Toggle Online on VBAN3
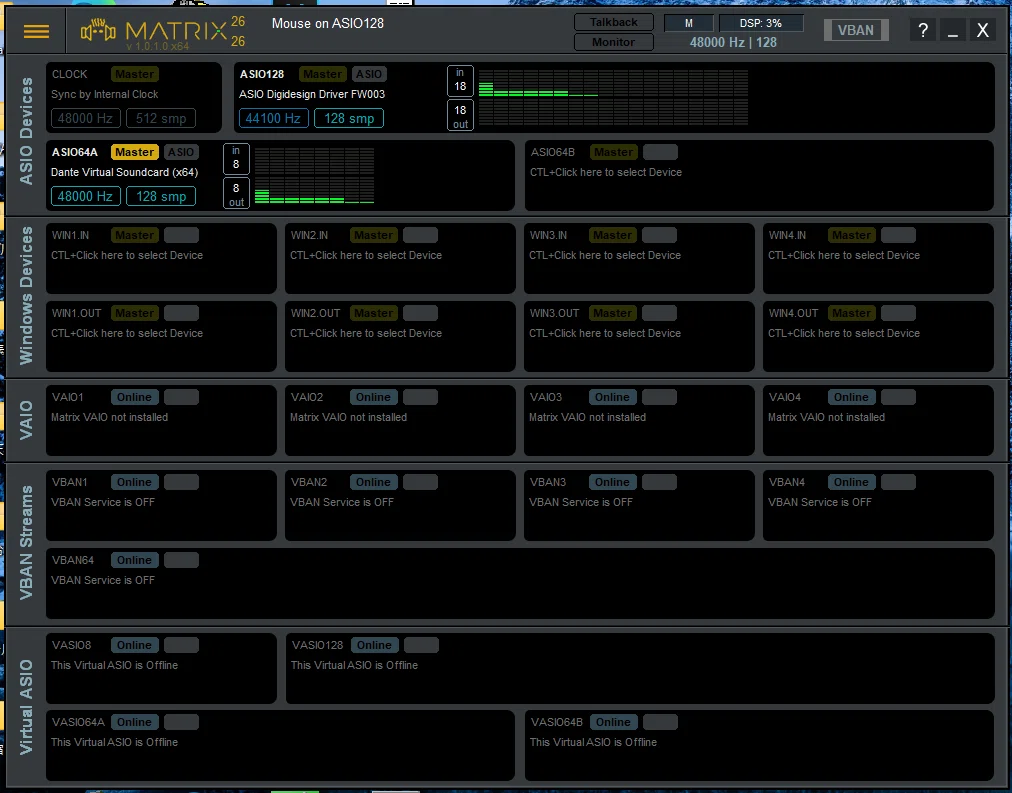The width and height of the screenshot is (1012, 793). [612, 483]
